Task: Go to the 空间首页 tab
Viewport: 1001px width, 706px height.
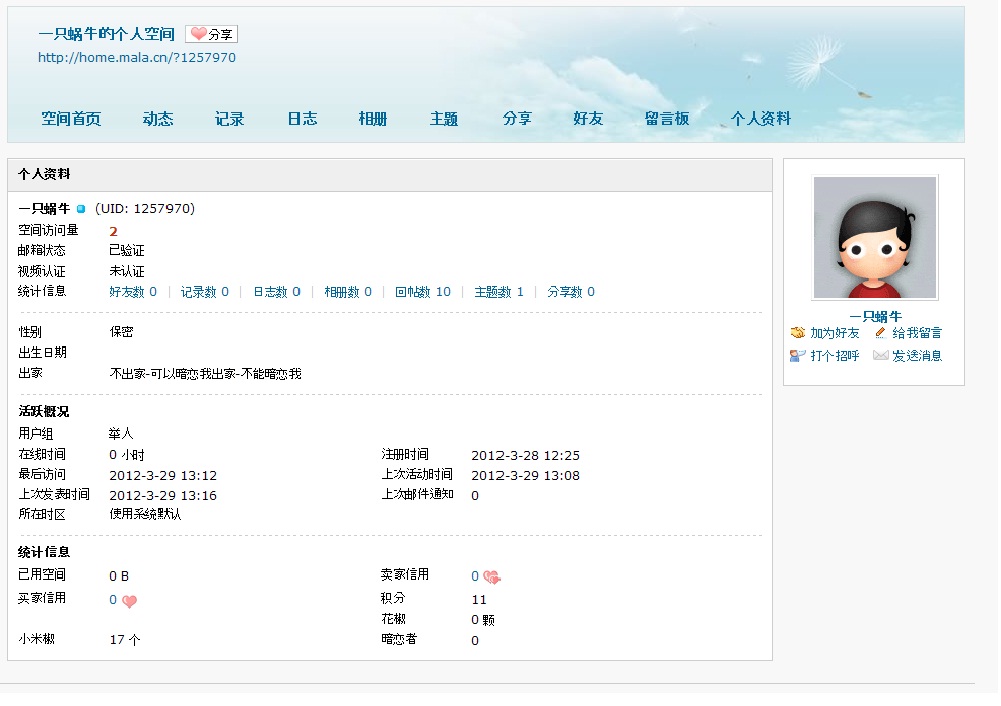Action: [x=71, y=119]
